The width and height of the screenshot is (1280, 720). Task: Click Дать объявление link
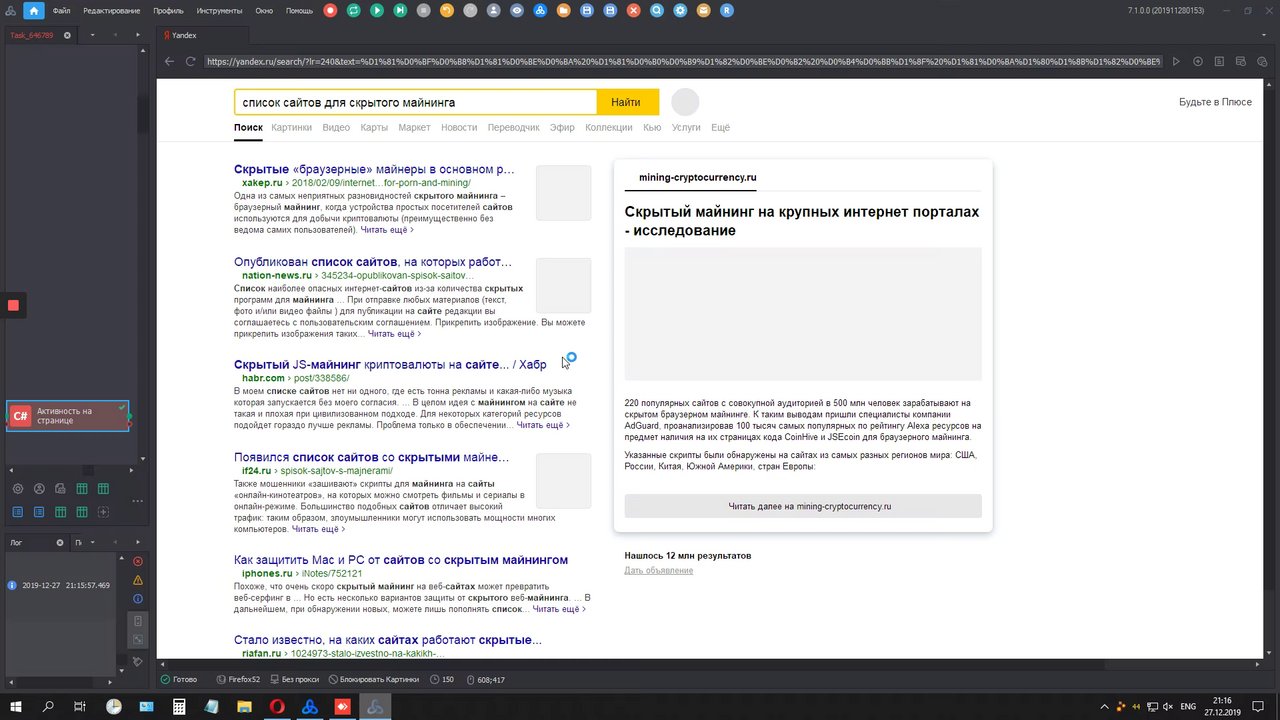point(658,570)
